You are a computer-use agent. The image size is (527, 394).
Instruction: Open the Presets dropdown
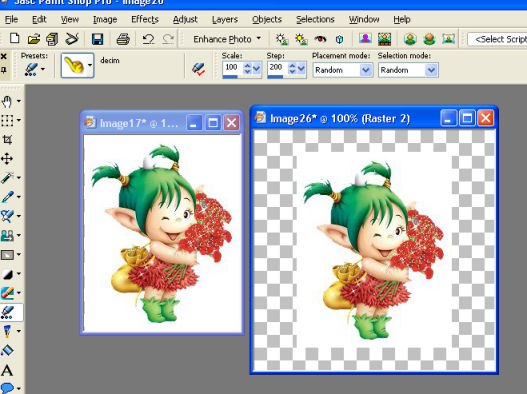coord(35,69)
